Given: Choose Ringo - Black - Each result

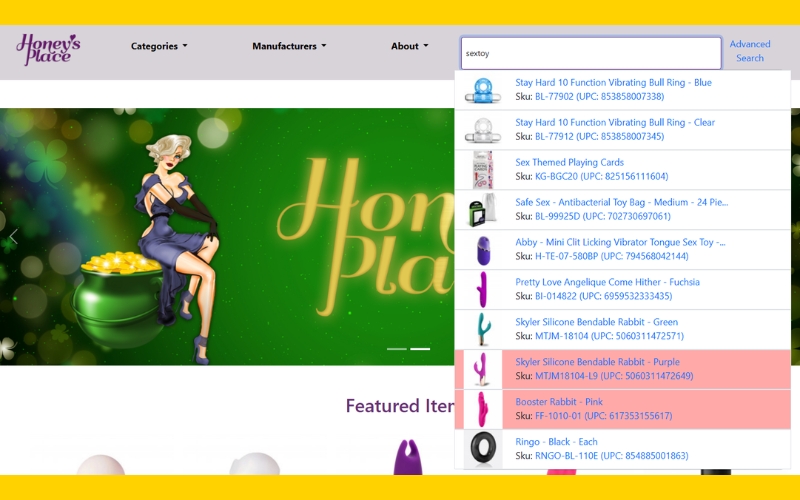Looking at the screenshot, I should coord(622,449).
